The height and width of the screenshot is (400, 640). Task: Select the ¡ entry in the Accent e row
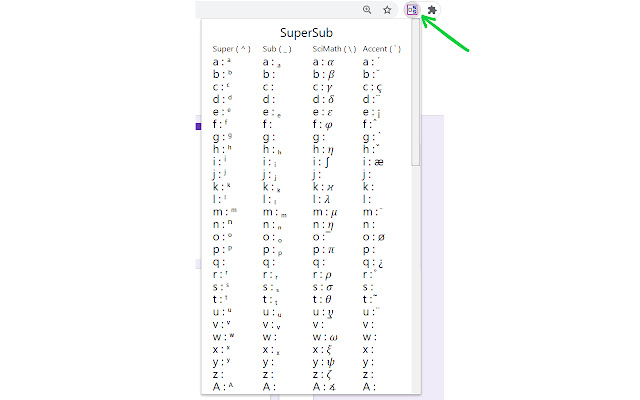click(x=378, y=114)
